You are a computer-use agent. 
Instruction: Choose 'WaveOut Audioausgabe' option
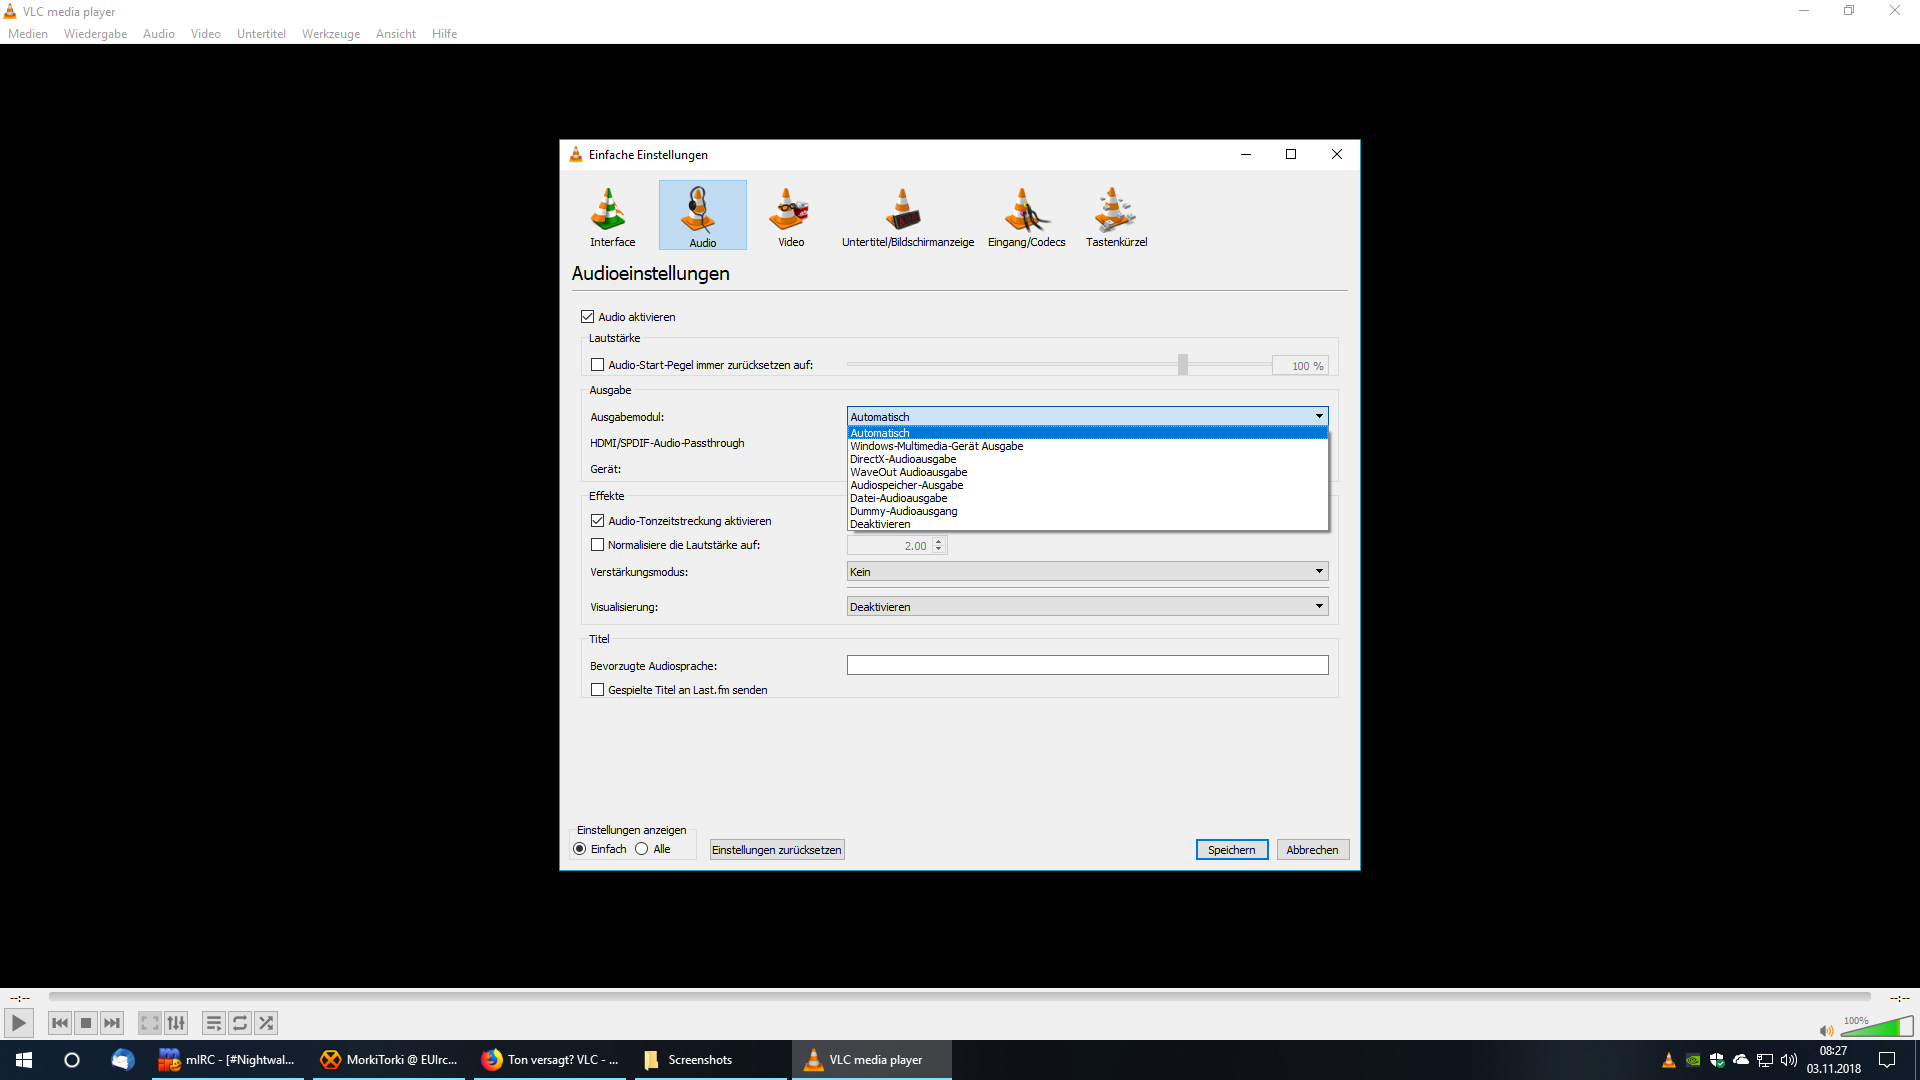pyautogui.click(x=1087, y=472)
